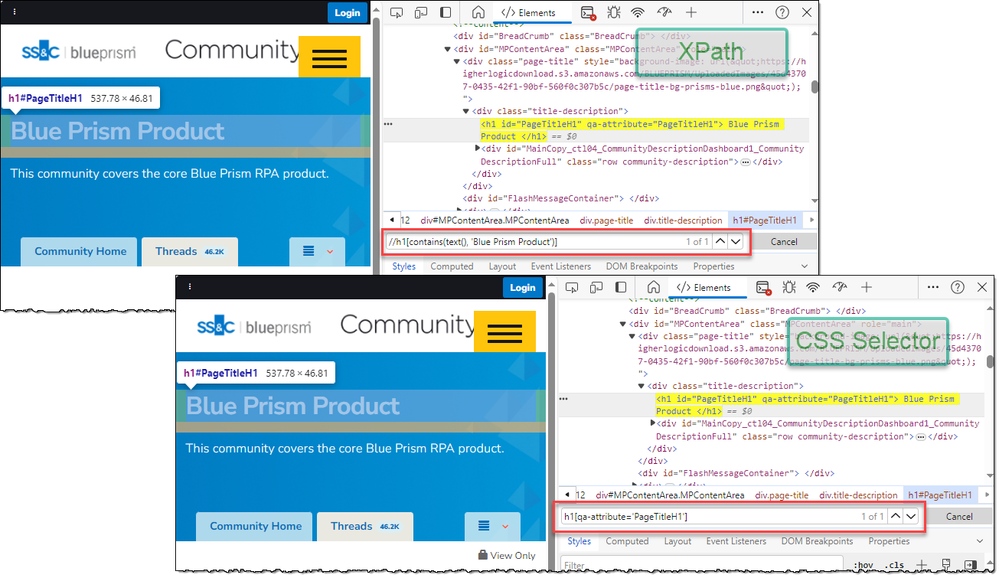Viewport: 999px width, 578px height.
Task: Open Computed tab in upper DevTools
Action: tap(452, 266)
